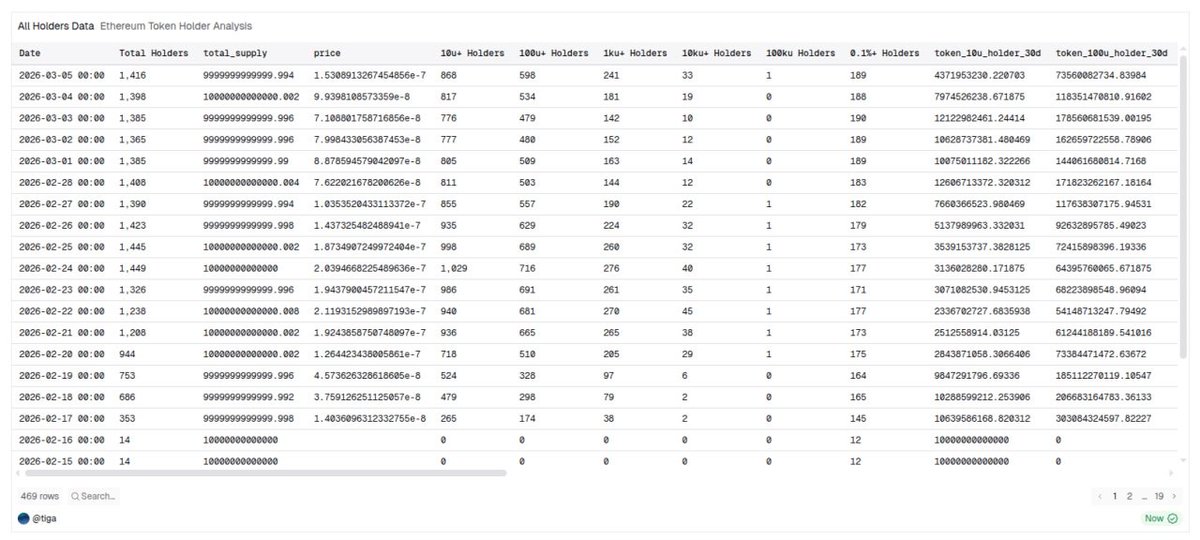The width and height of the screenshot is (1200, 540).
Task: Click the horizontal scrollbar thumb under the table
Action: pos(265,473)
